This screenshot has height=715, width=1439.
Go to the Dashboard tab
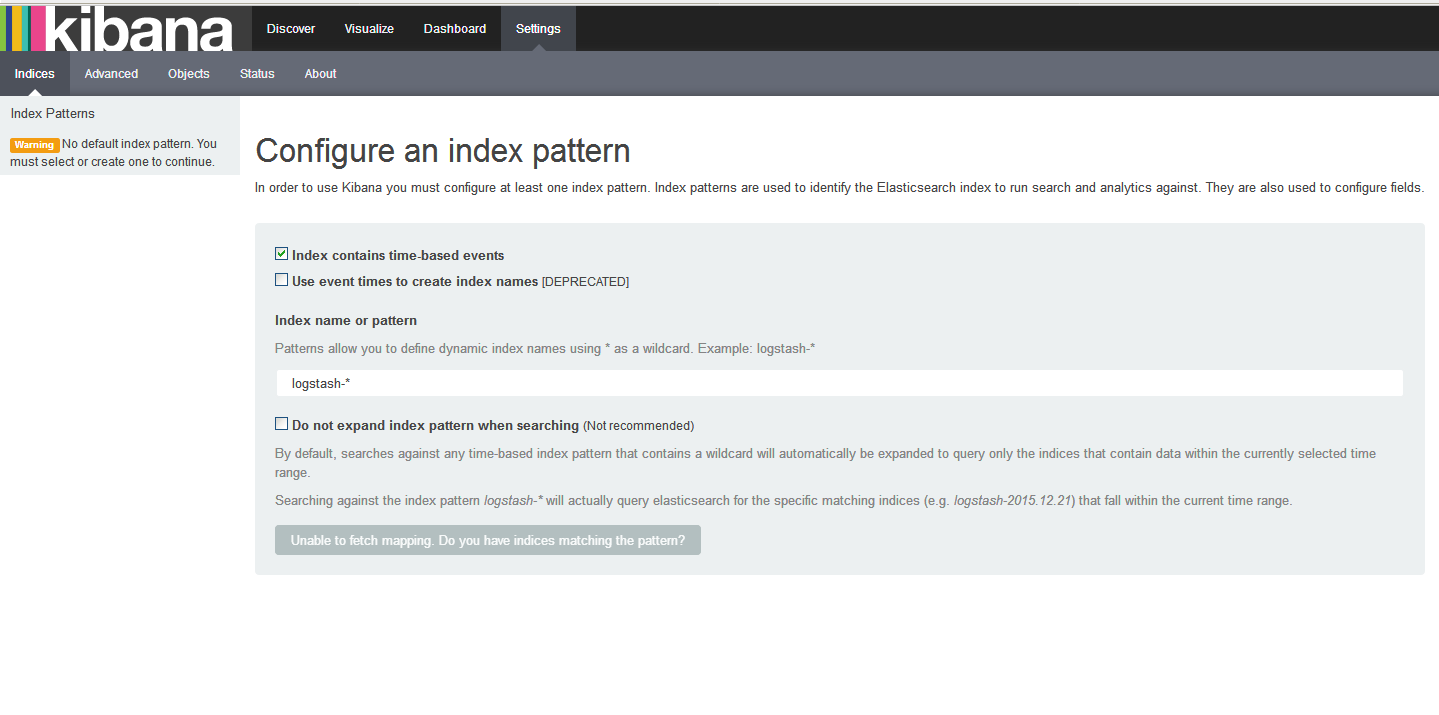click(455, 29)
